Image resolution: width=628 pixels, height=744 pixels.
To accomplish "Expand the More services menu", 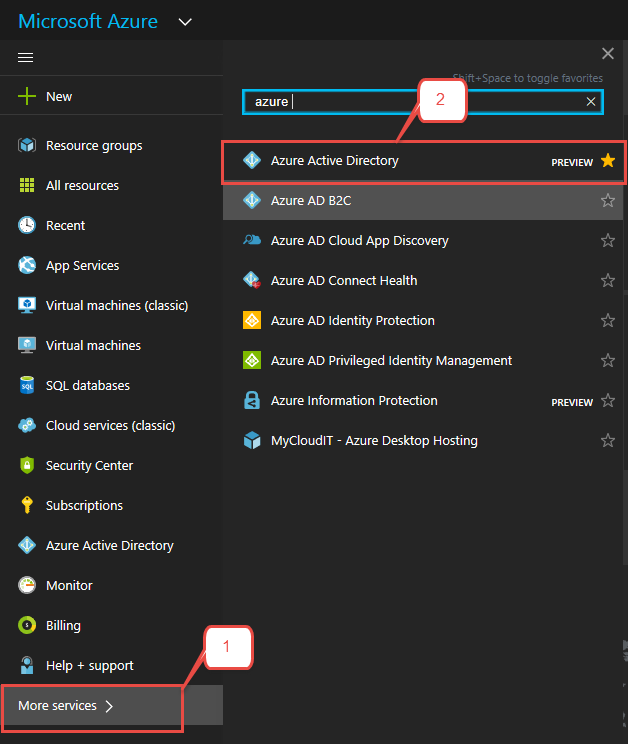I will [66, 706].
